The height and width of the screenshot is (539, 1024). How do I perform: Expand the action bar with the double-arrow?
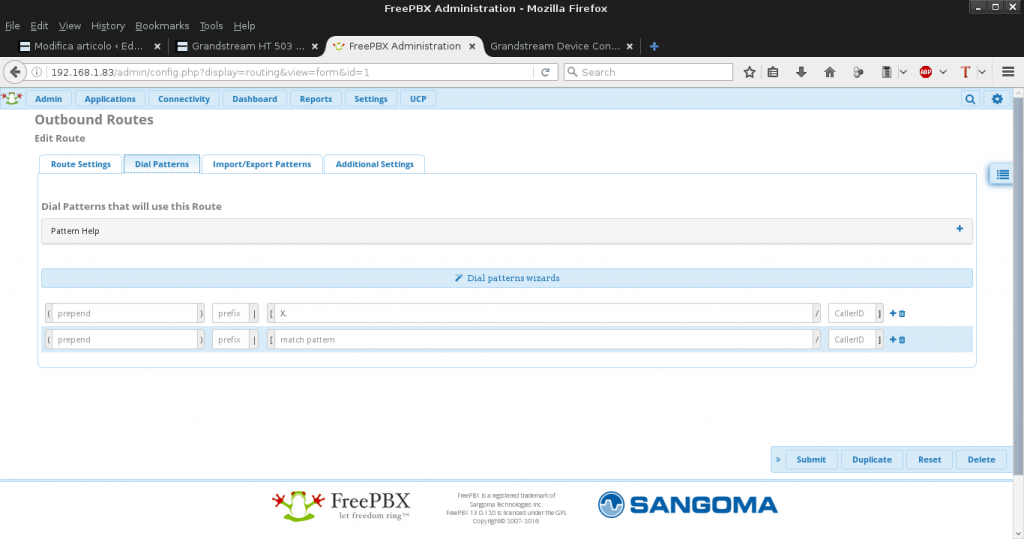(778, 460)
